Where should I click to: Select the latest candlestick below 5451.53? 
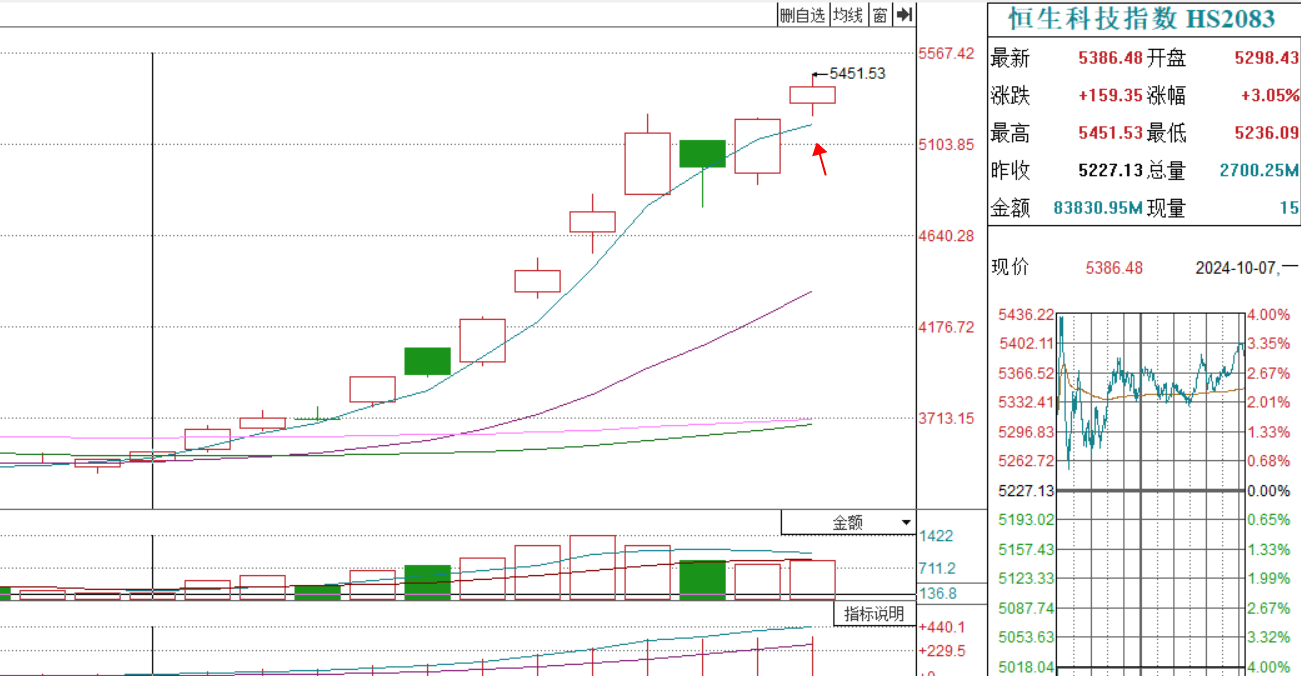[x=812, y=95]
